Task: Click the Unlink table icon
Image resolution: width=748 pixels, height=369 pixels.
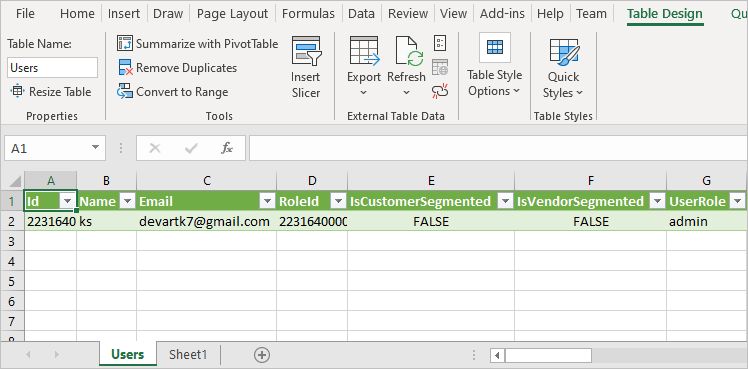Action: [440, 91]
